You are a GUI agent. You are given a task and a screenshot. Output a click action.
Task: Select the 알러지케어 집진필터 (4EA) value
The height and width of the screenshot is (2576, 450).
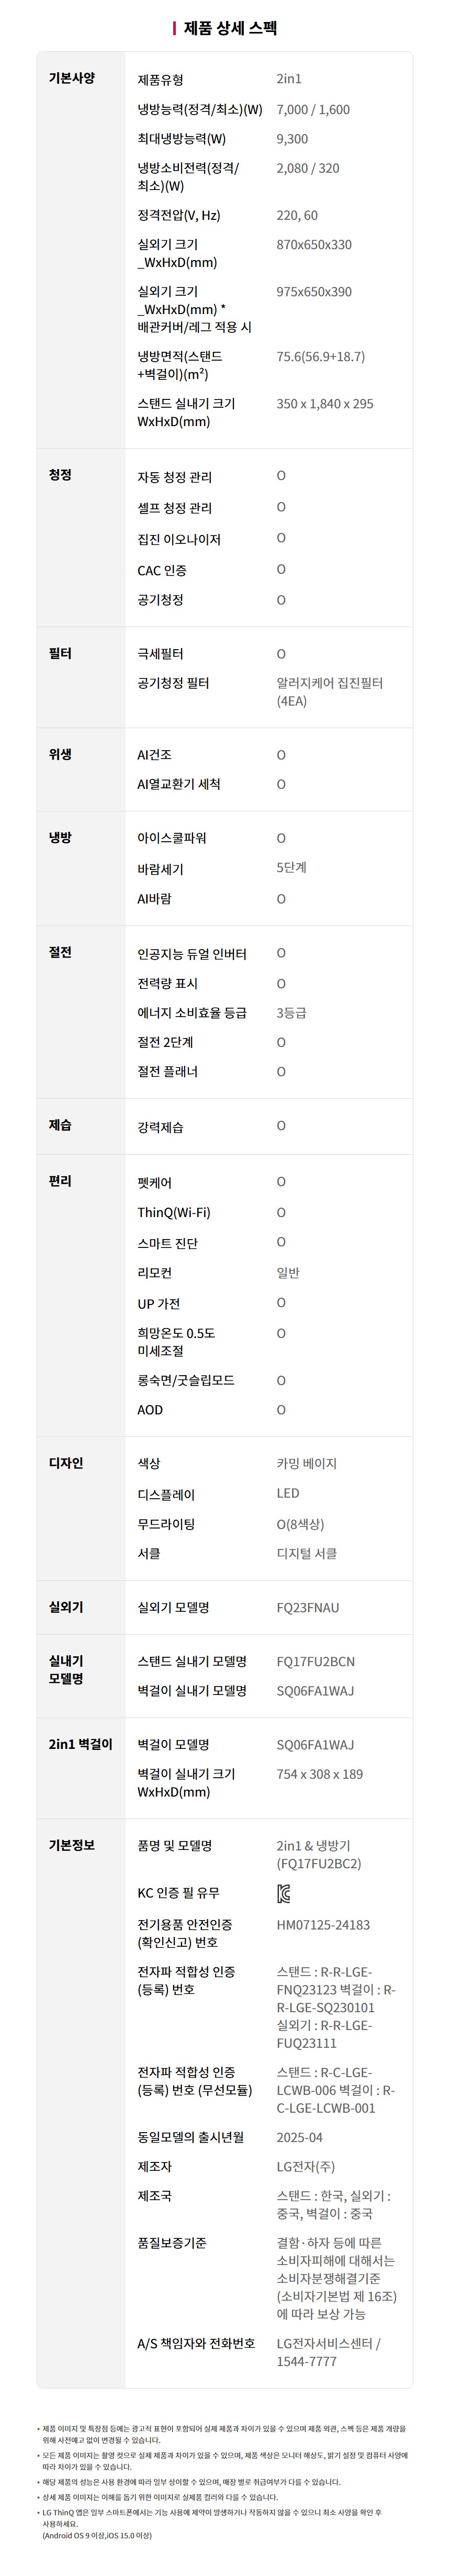click(330, 692)
